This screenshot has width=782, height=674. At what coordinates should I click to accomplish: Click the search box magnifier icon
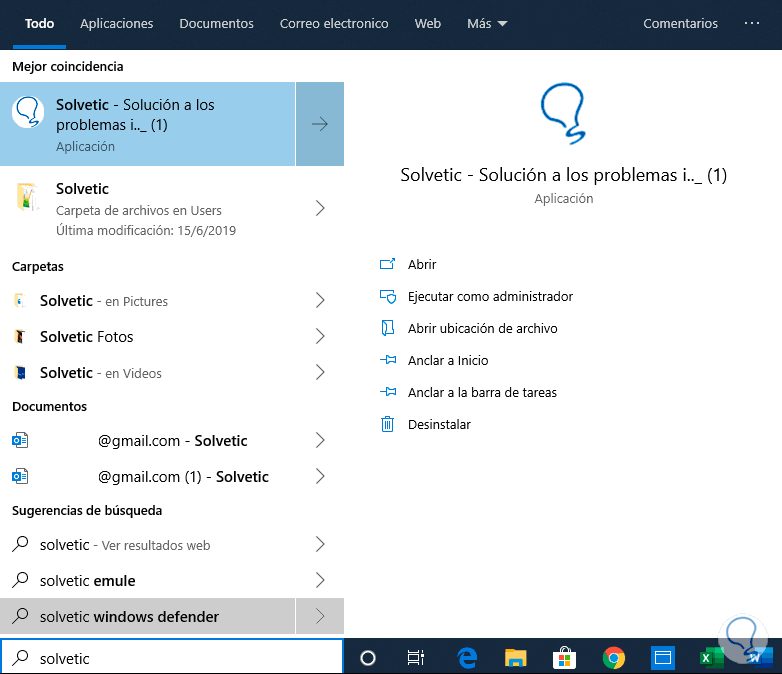point(20,658)
